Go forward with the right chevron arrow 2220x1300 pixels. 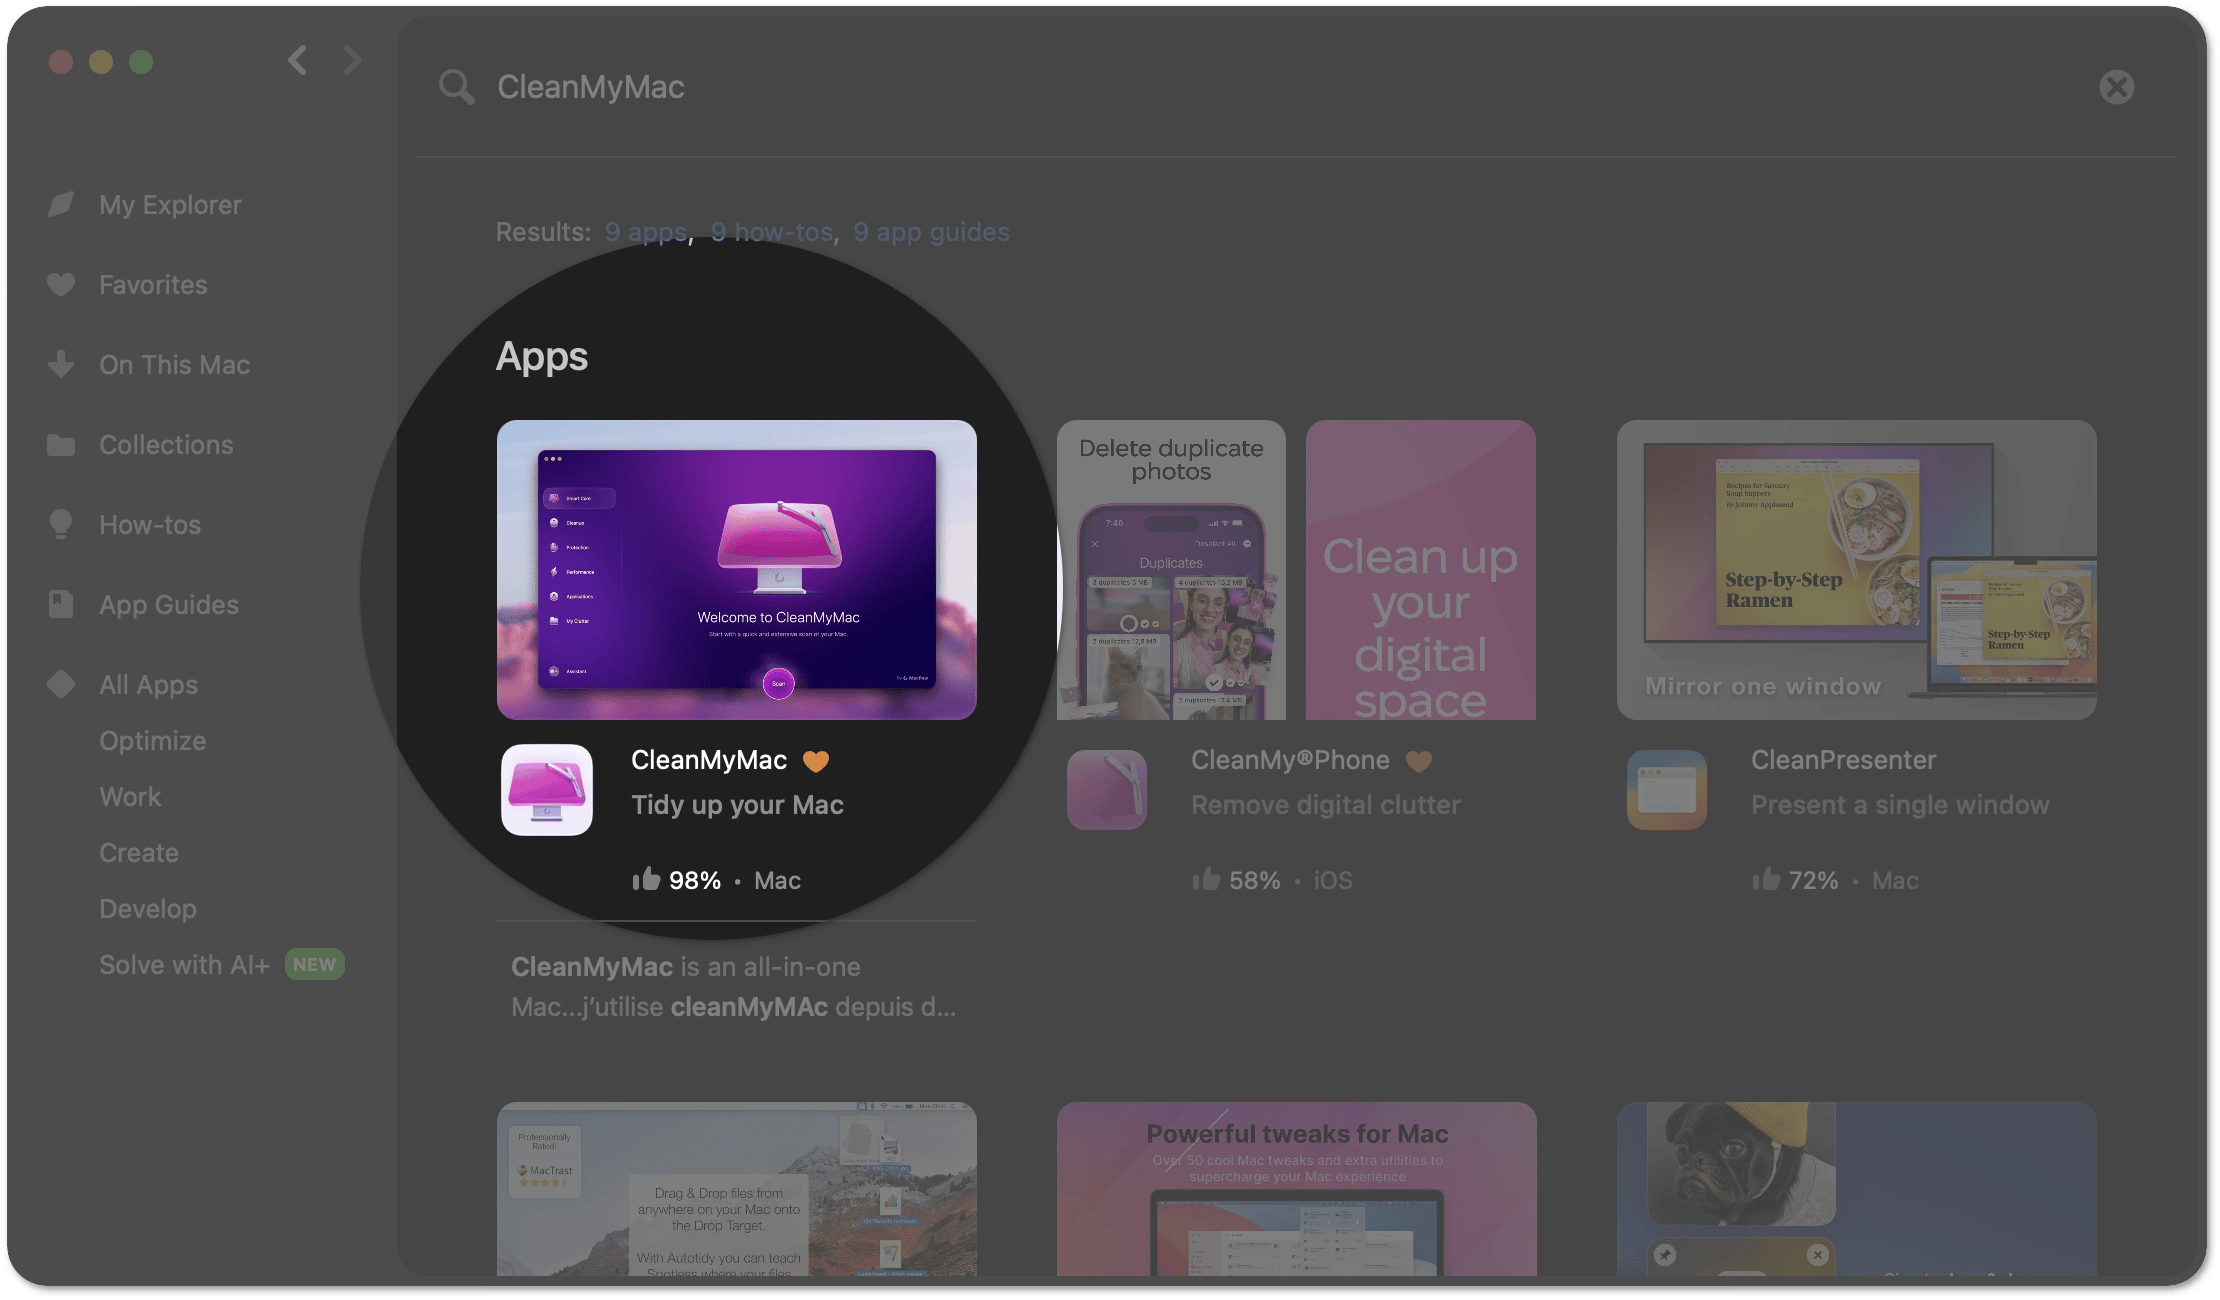pyautogui.click(x=352, y=61)
